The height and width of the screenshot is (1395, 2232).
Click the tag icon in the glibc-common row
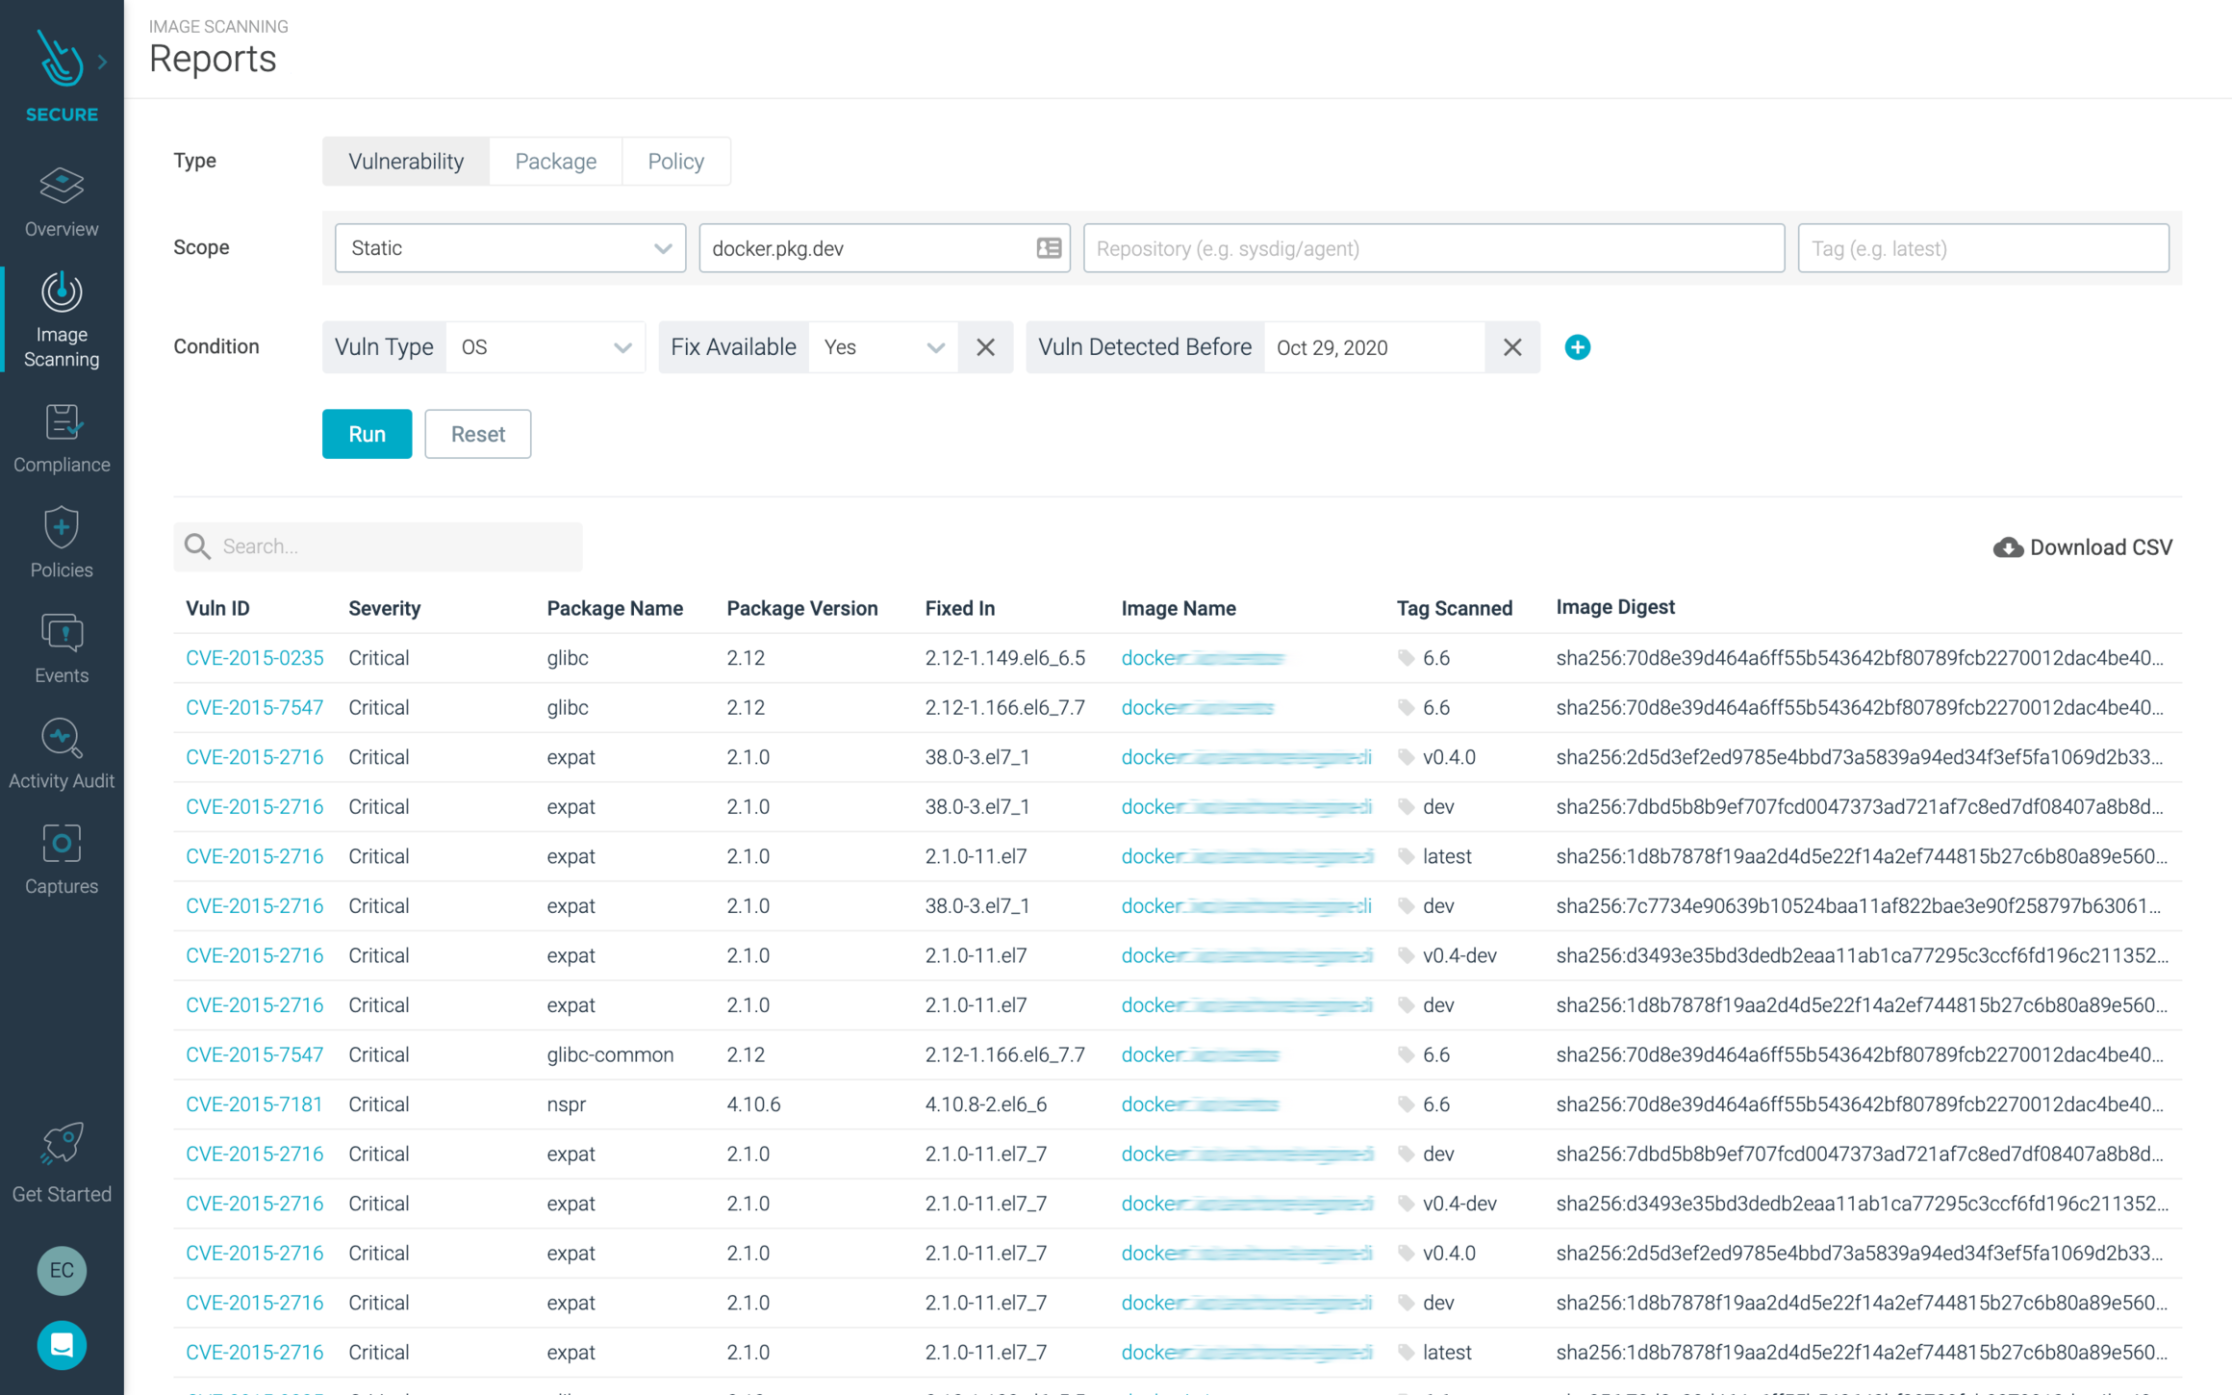[x=1406, y=1055]
